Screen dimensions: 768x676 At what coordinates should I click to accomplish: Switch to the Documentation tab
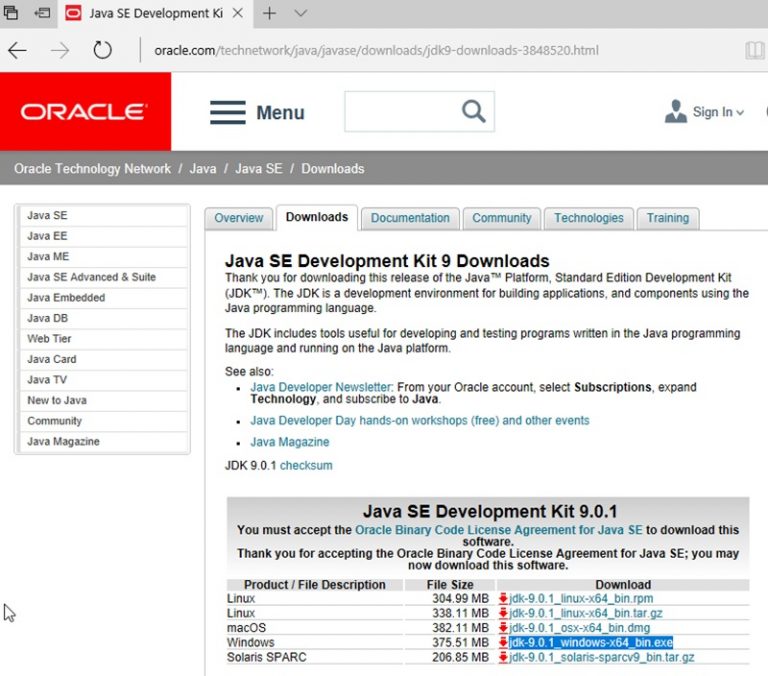click(410, 218)
